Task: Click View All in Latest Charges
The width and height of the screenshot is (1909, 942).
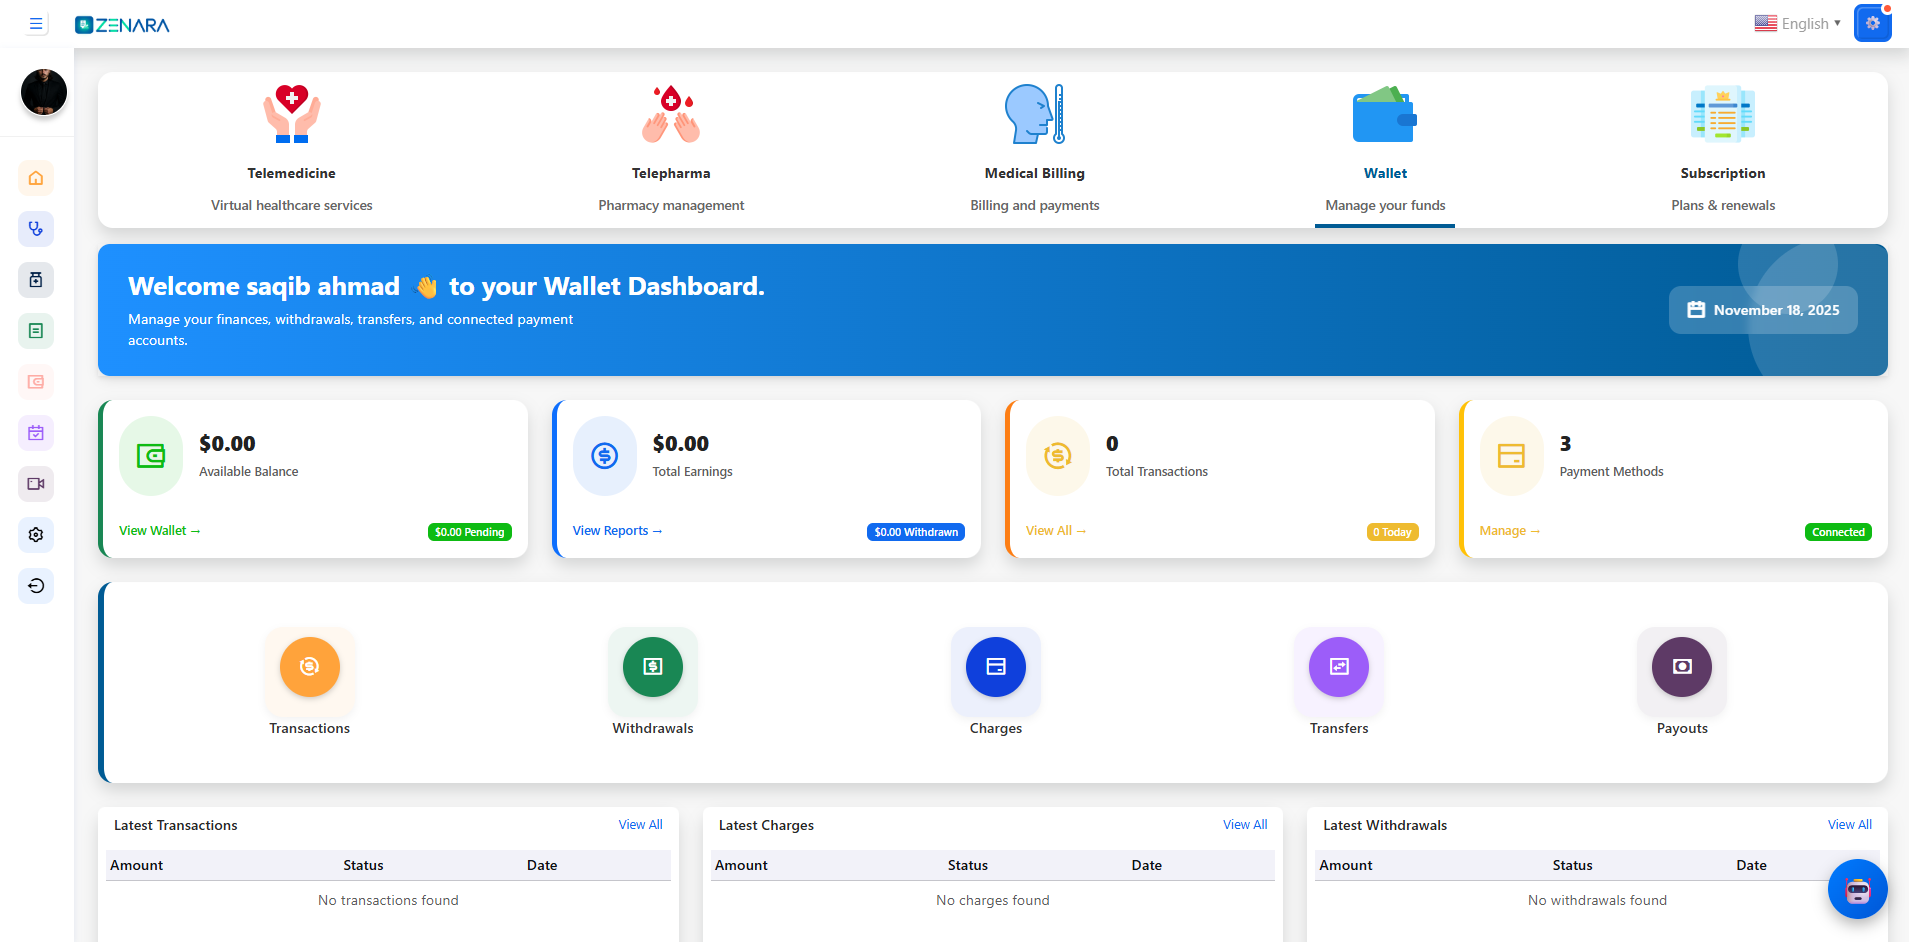Action: point(1244,825)
